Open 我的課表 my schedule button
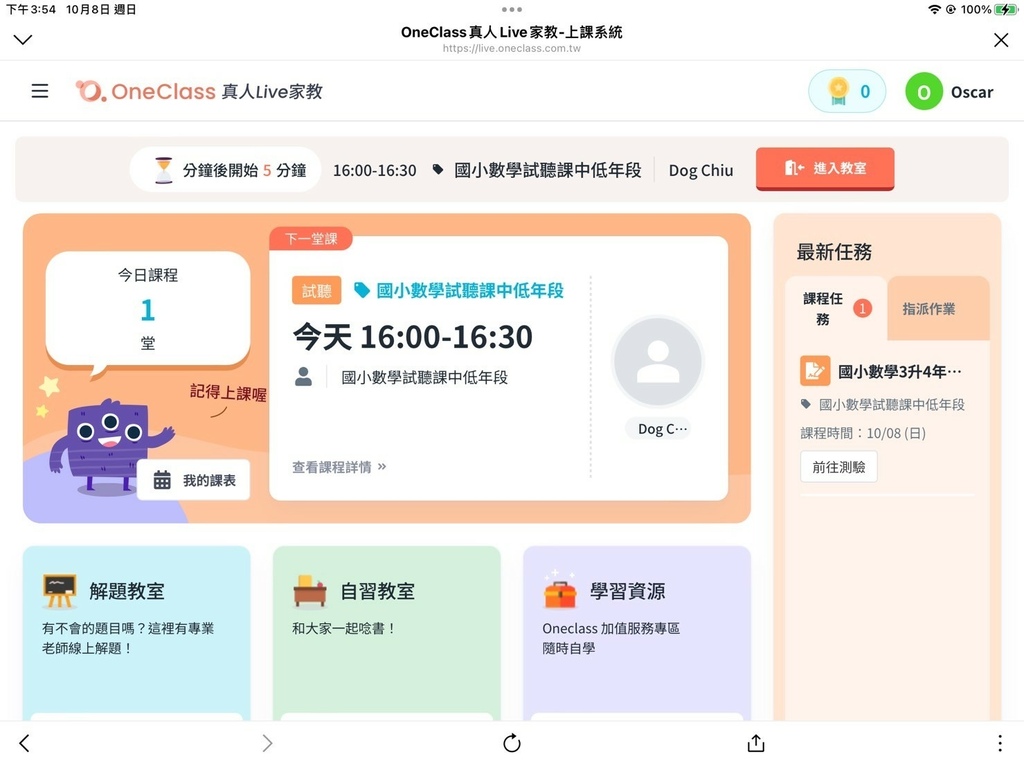This screenshot has width=1024, height=768. coord(193,480)
